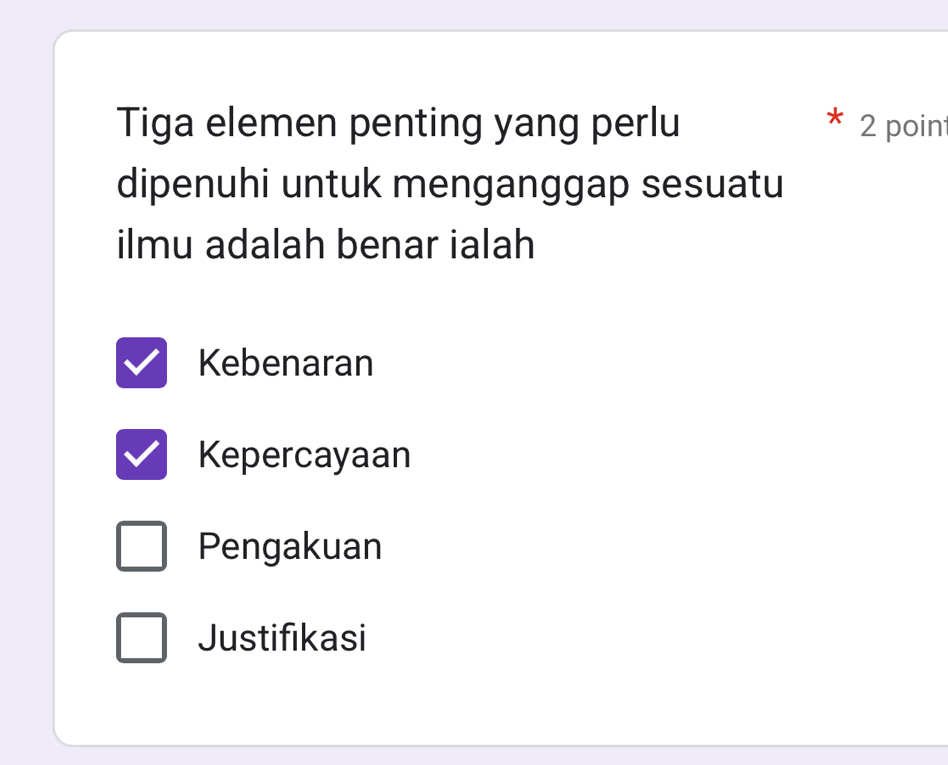Tick the Pengakuan checkbox
Viewport: 948px width, 765px height.
pyautogui.click(x=141, y=546)
